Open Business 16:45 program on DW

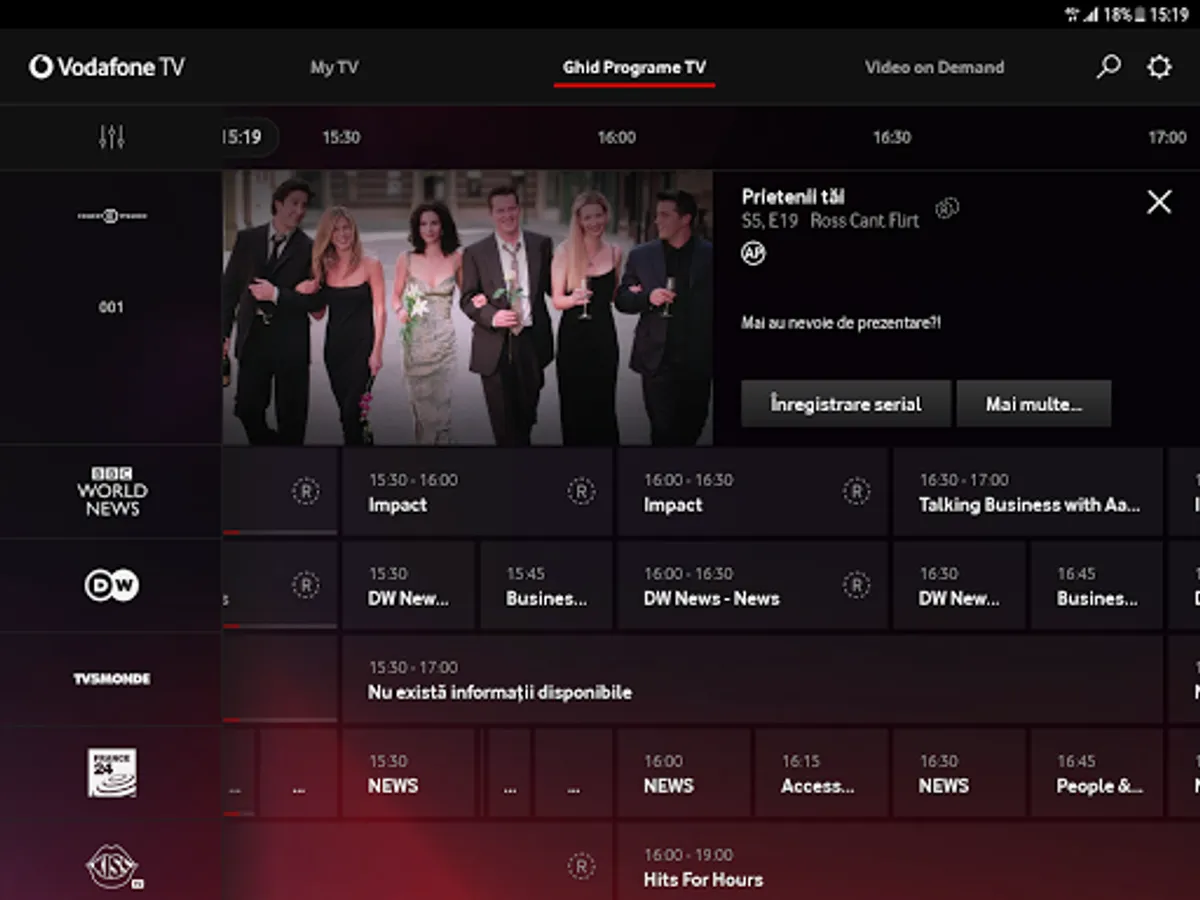click(1097, 585)
